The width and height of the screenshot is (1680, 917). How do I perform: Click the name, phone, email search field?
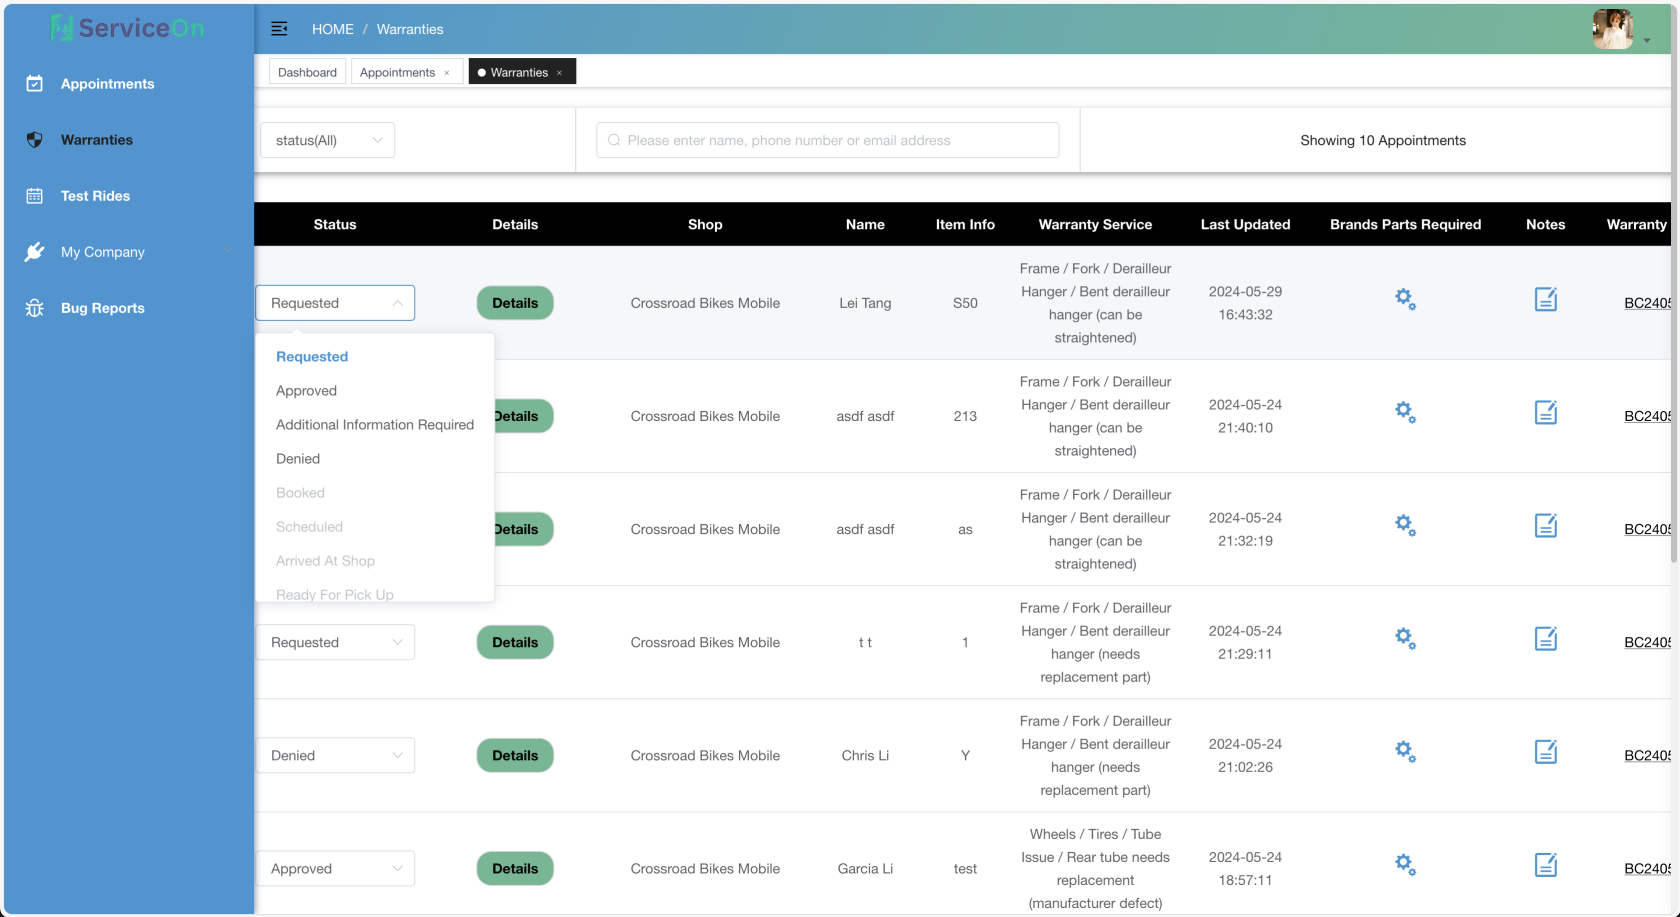point(828,140)
